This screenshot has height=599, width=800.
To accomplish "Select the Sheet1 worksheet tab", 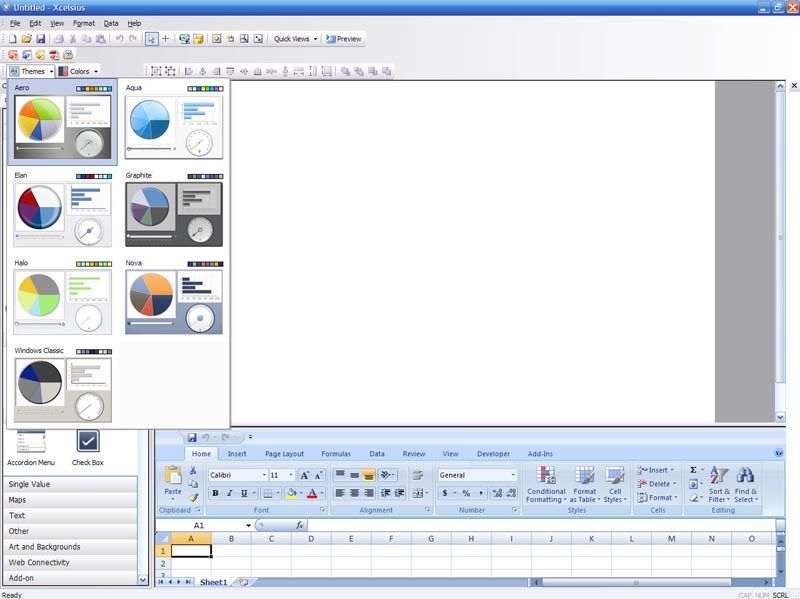I will 213,582.
